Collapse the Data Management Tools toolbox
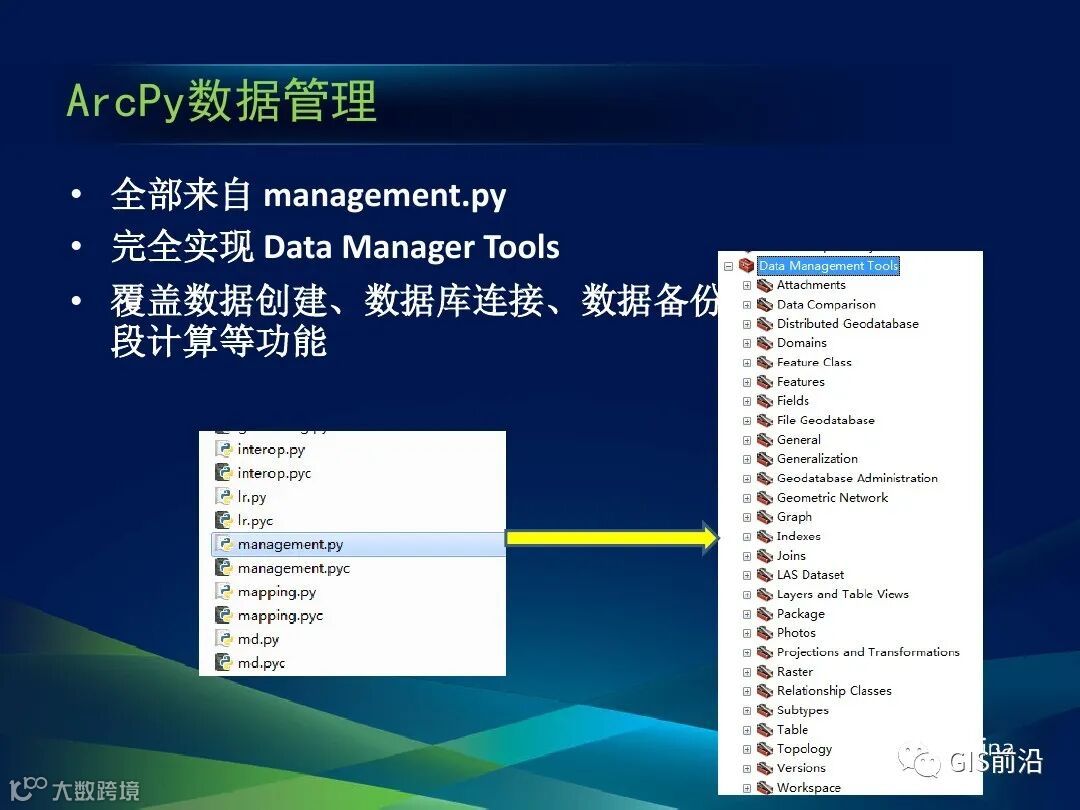 click(729, 266)
